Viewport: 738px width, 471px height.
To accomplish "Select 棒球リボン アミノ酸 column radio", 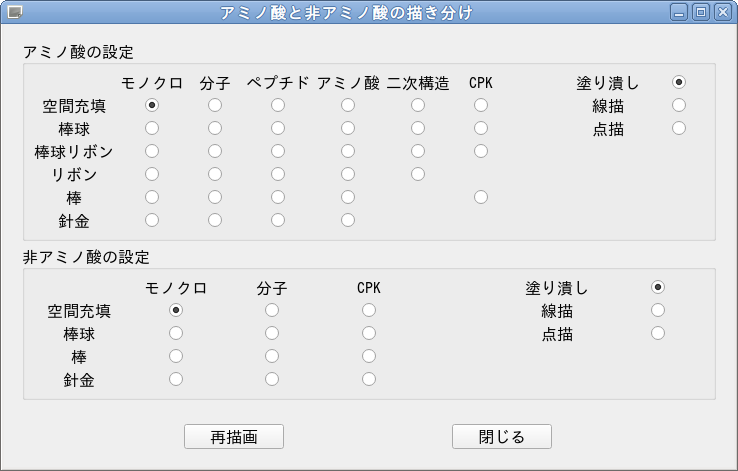I will pos(348,151).
